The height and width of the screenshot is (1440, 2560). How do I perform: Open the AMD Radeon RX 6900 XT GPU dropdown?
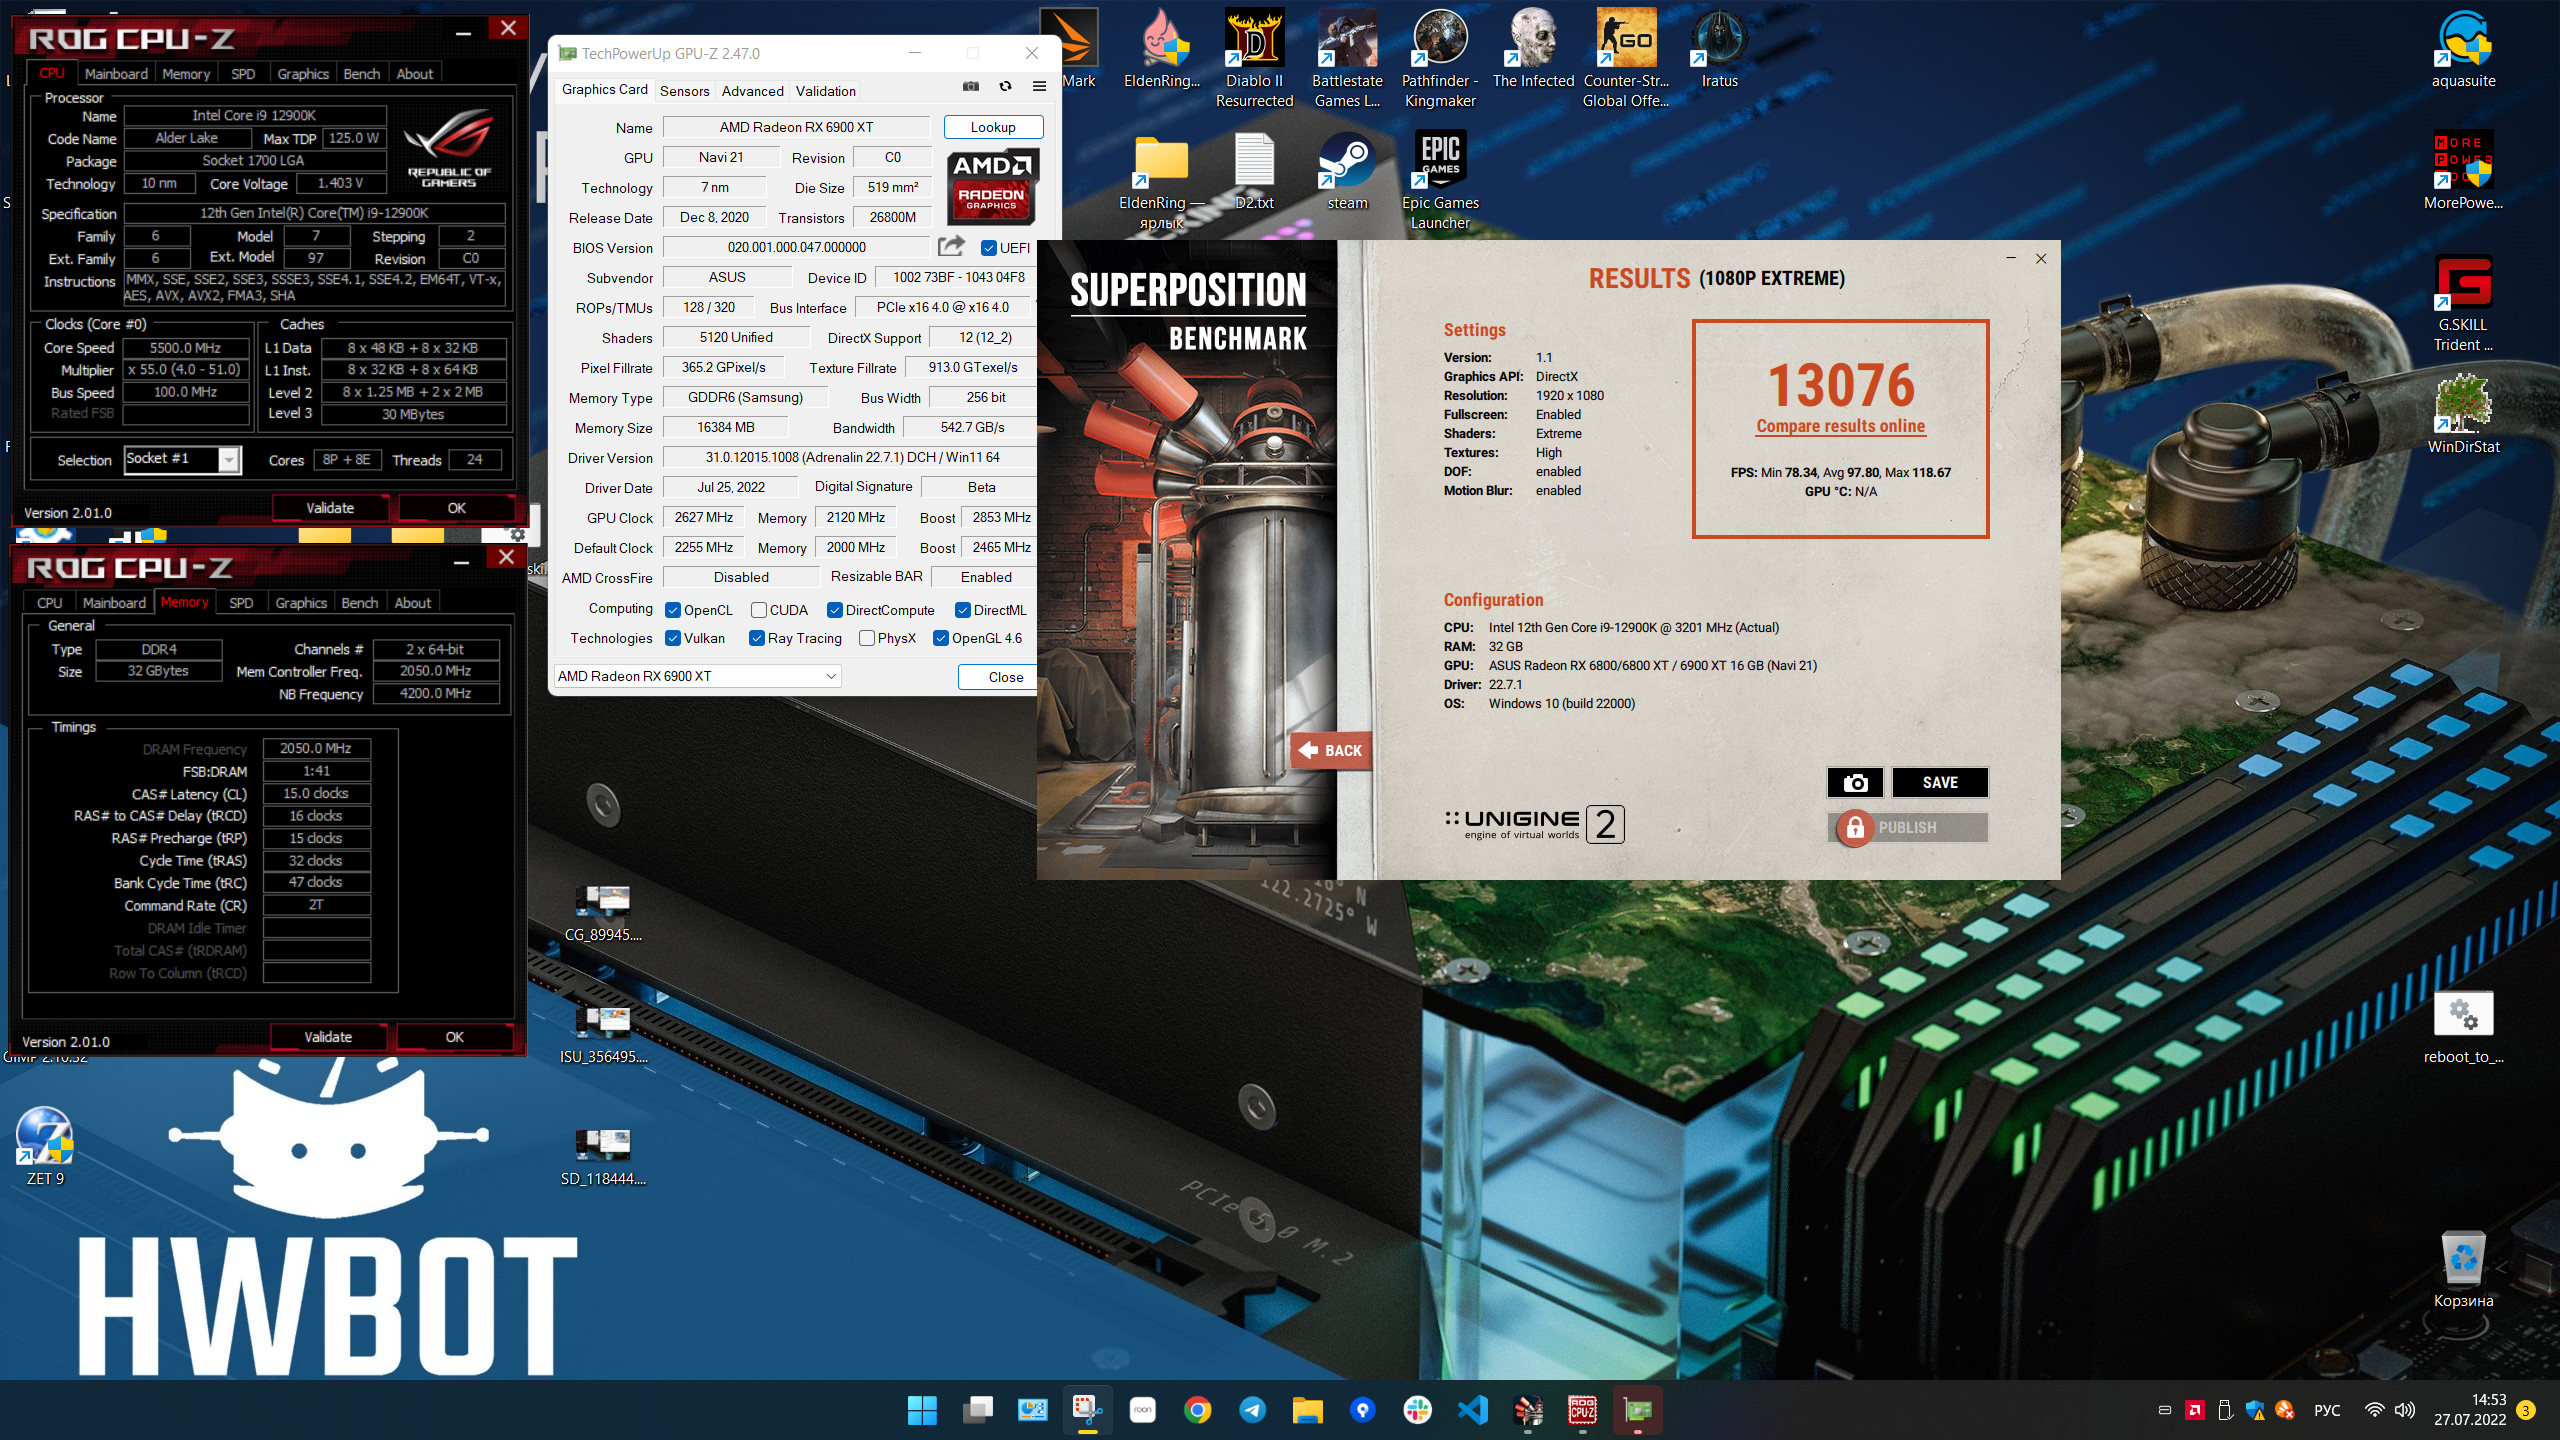pos(697,676)
